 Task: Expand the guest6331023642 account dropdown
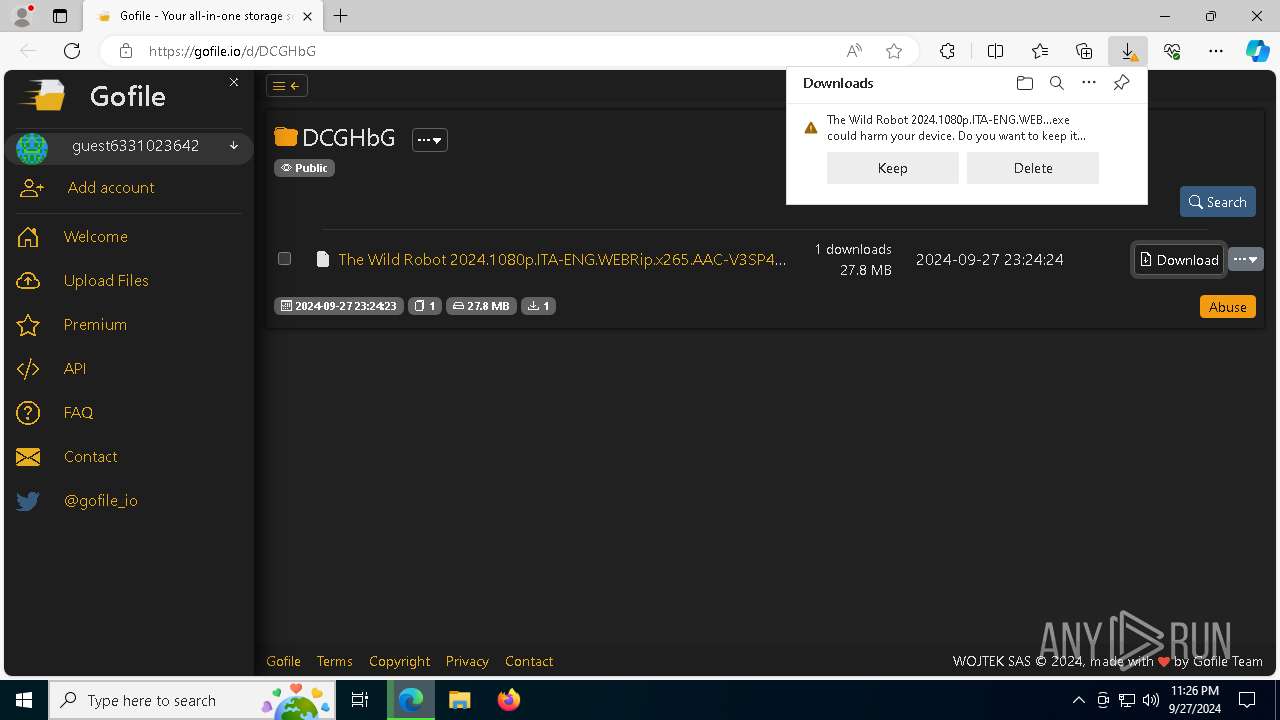tap(234, 146)
